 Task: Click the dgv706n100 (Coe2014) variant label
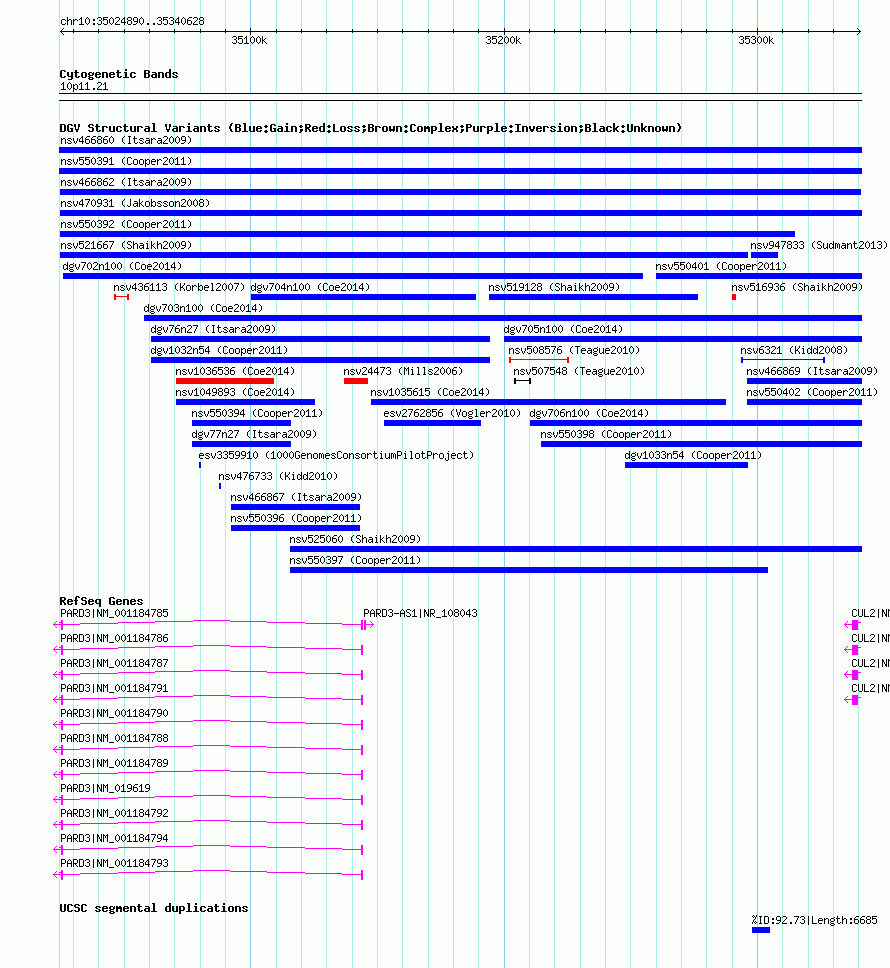589,413
